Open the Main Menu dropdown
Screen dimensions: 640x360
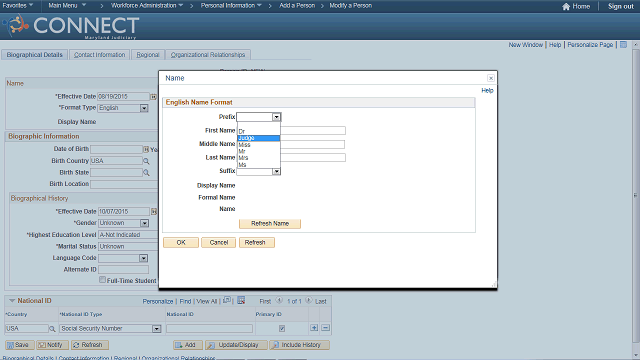point(67,6)
